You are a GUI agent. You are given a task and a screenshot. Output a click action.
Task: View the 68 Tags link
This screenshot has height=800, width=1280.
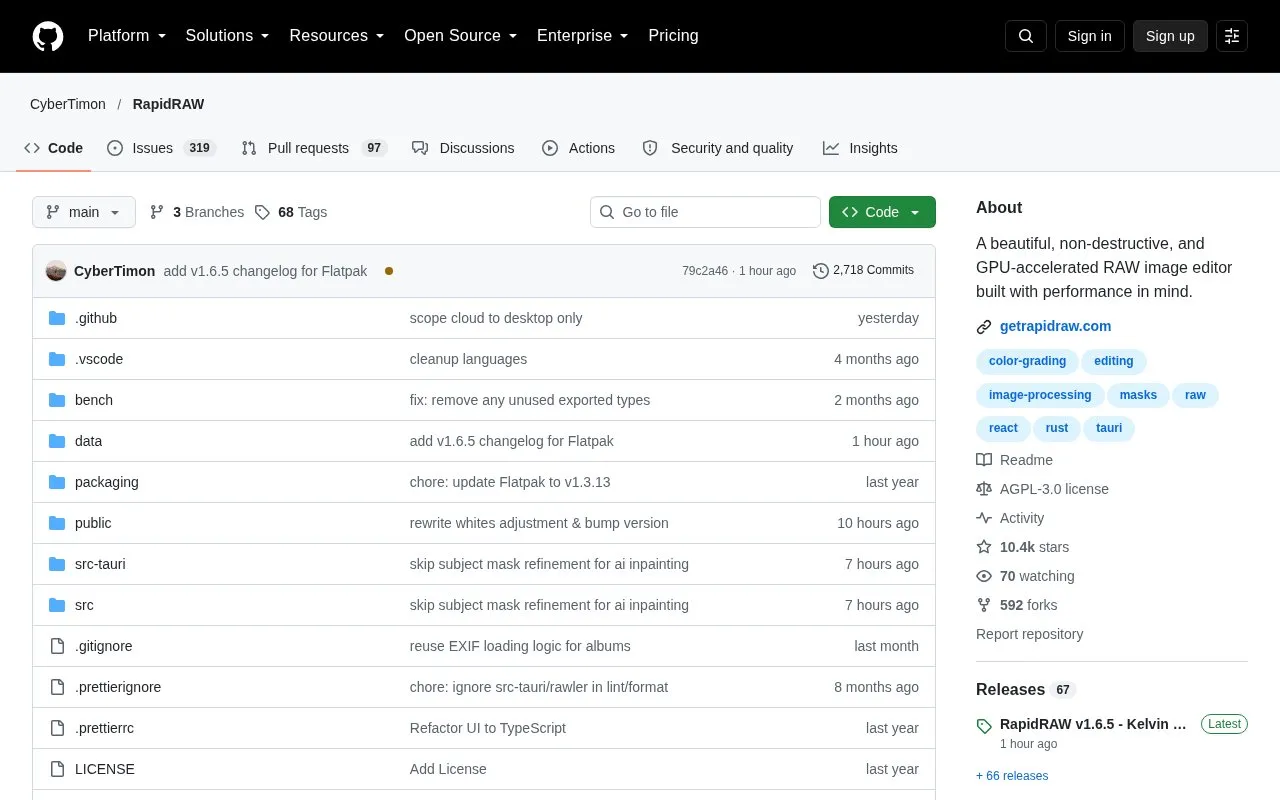[x=291, y=212]
